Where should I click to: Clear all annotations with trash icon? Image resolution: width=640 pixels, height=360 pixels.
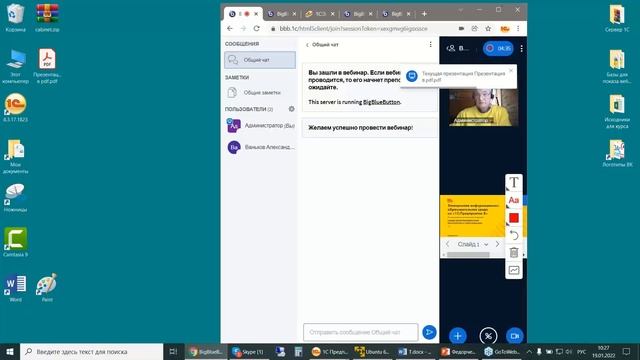pyautogui.click(x=514, y=253)
